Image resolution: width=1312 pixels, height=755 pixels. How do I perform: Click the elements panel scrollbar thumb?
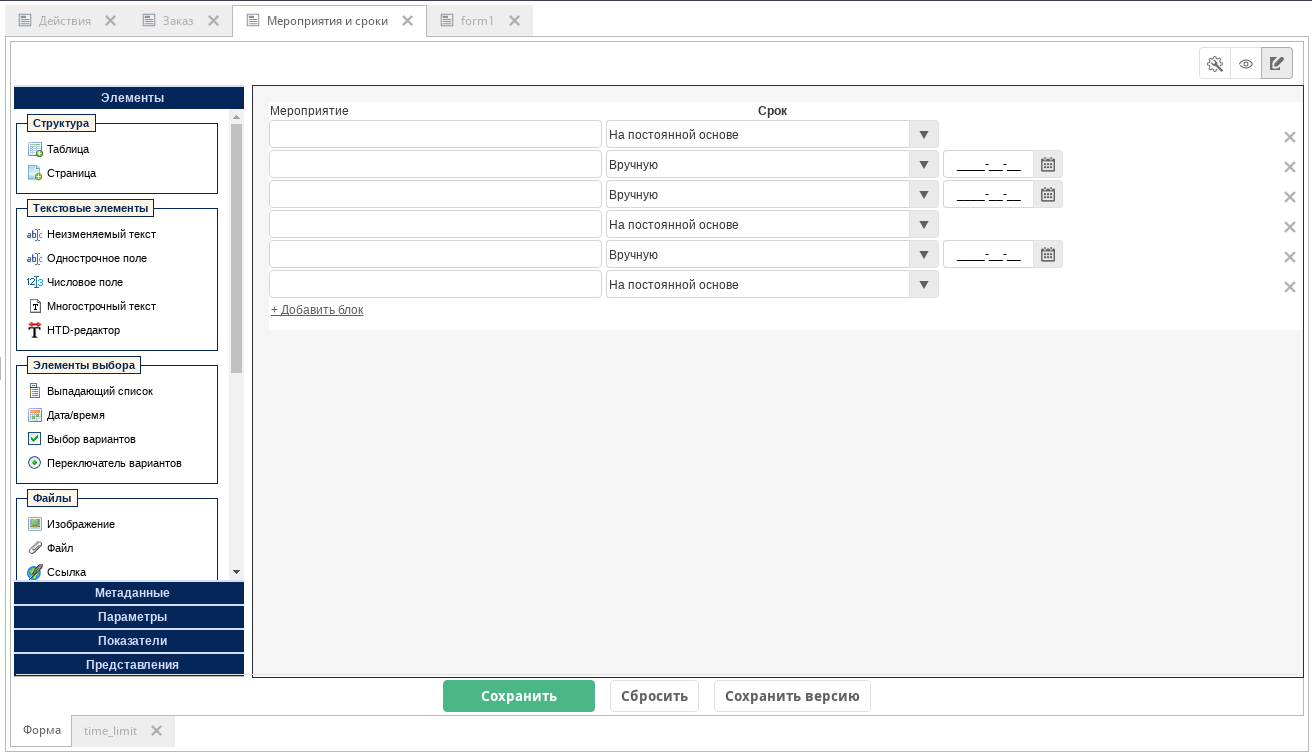point(237,248)
